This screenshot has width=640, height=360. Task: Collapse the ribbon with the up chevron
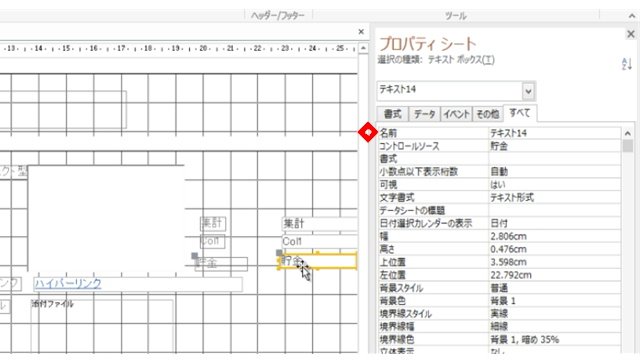point(632,16)
